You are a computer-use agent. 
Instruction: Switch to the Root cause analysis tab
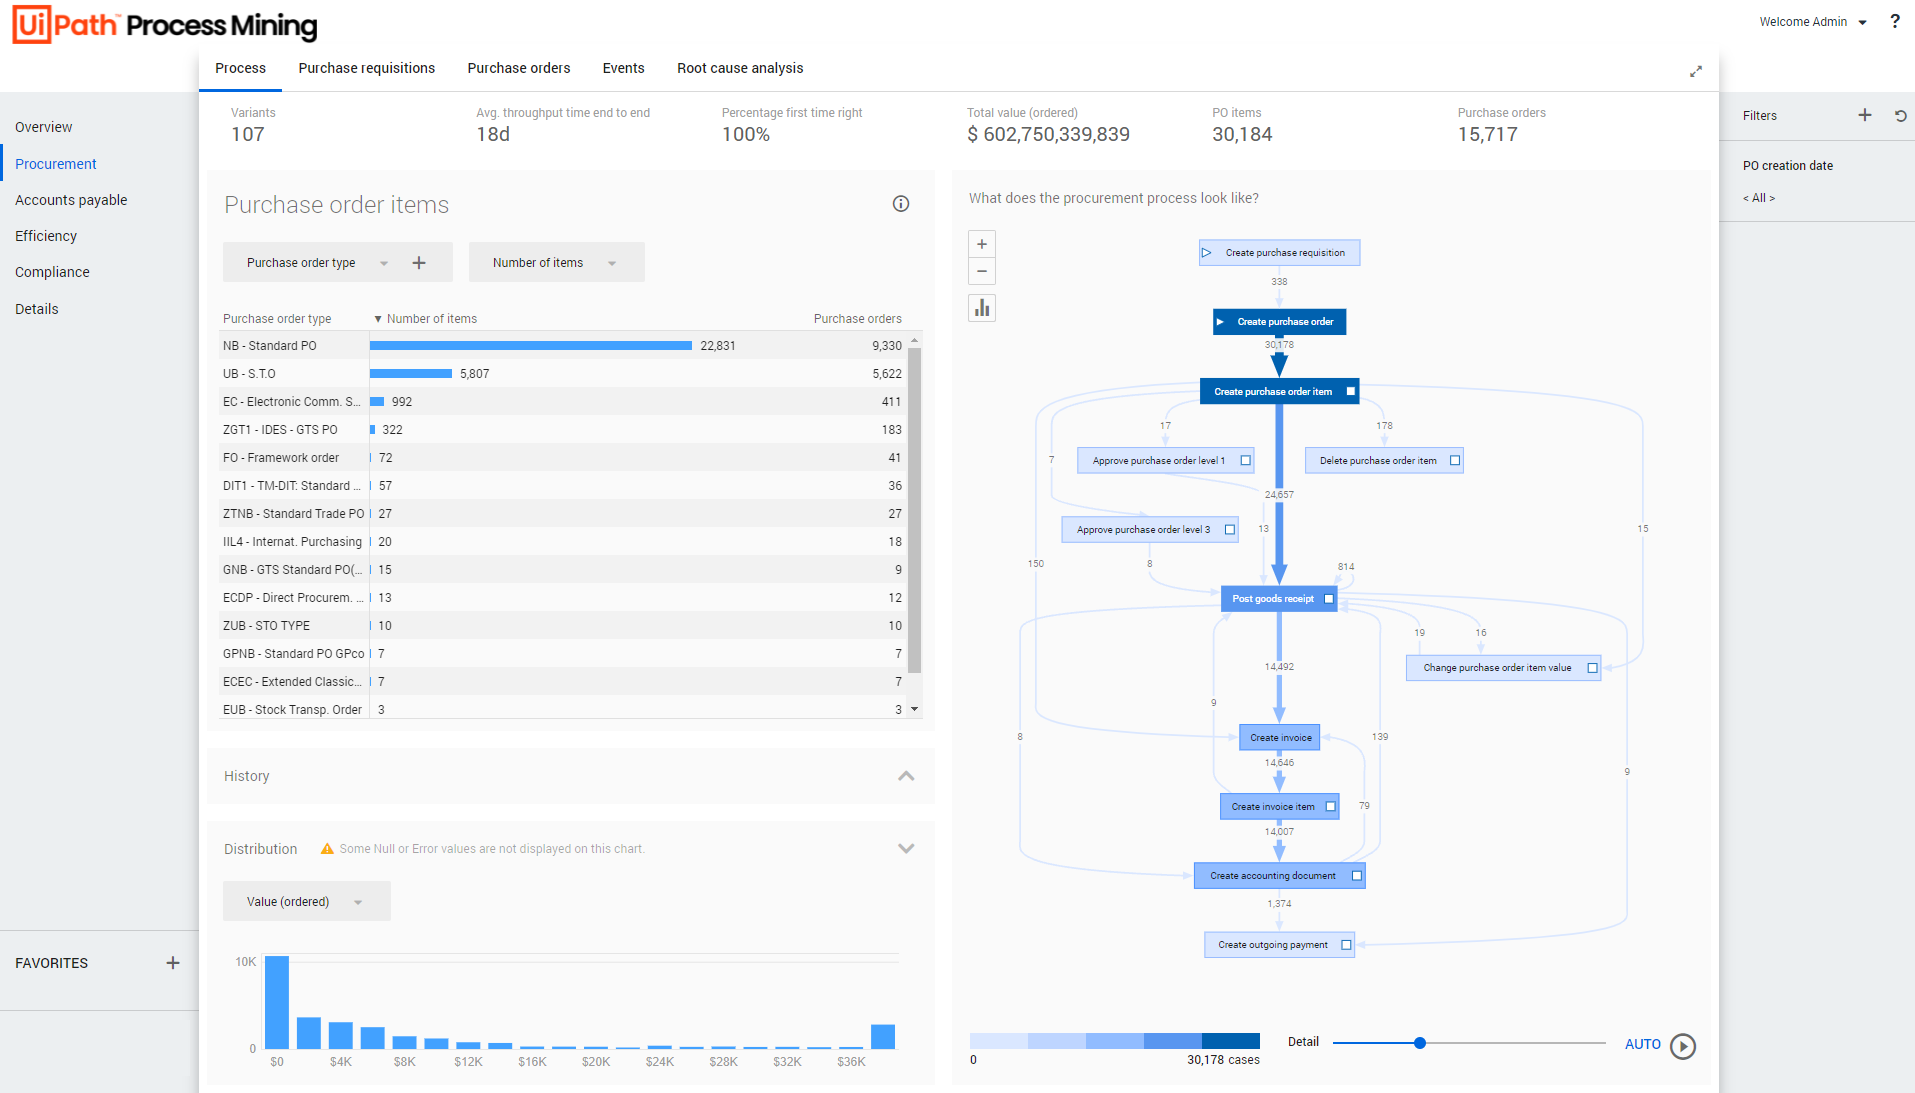click(x=740, y=68)
